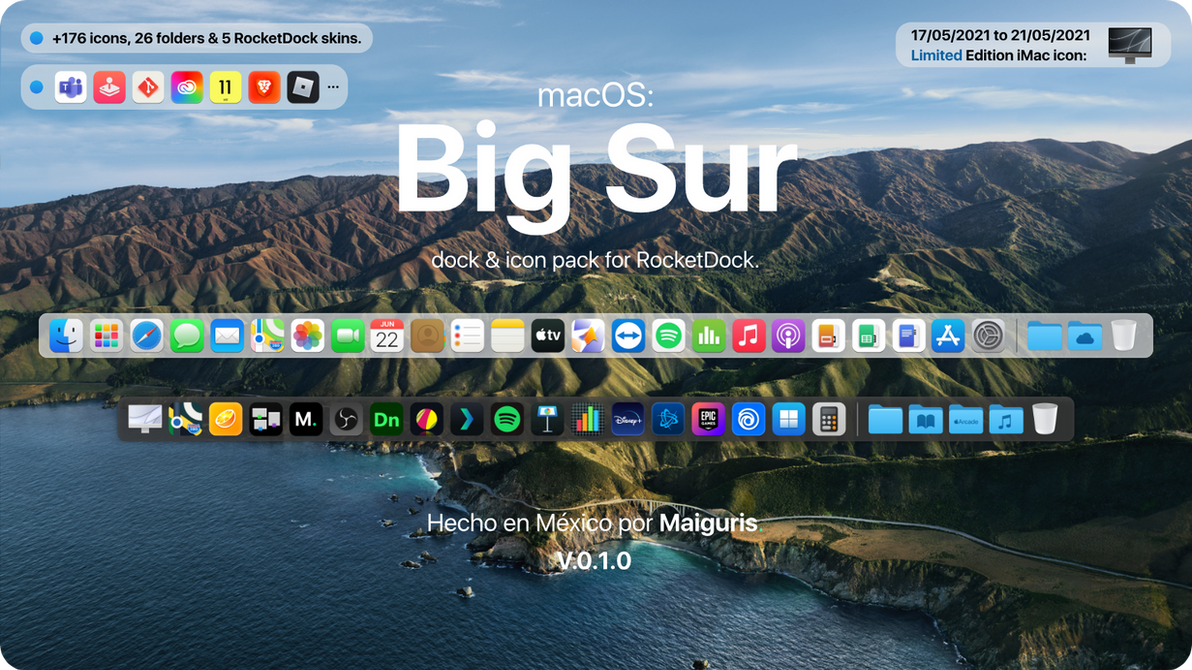Open the green Messages app

coord(187,335)
